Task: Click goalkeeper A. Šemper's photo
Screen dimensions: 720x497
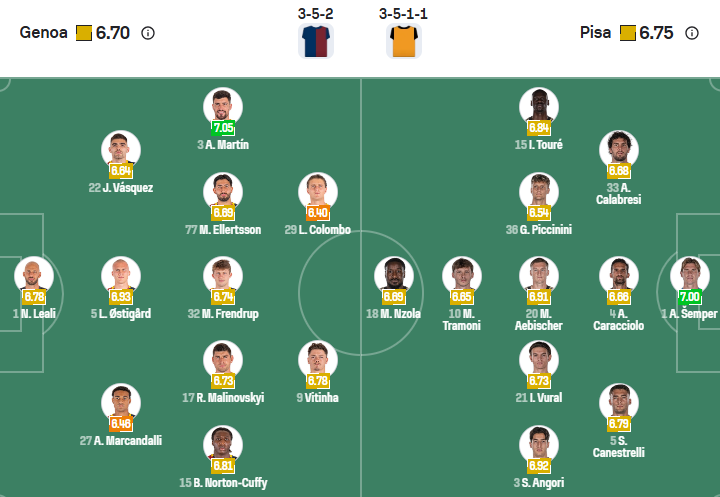Action: tap(689, 275)
